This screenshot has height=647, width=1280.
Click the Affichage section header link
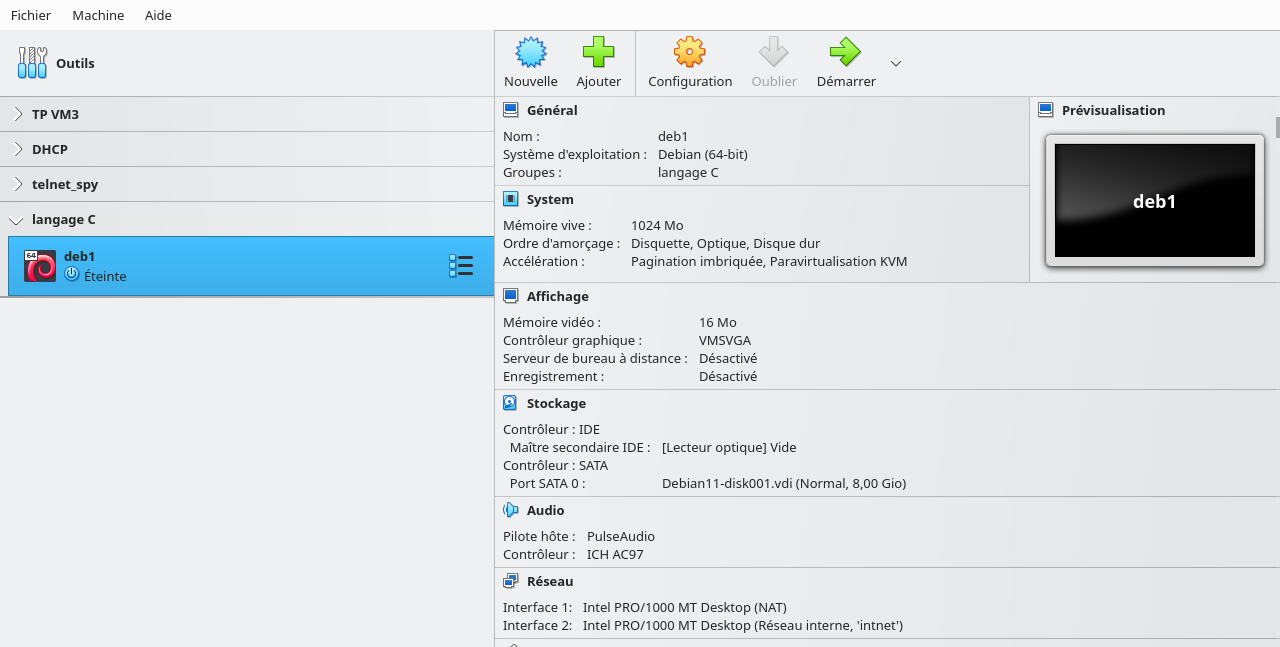pyautogui.click(x=557, y=296)
